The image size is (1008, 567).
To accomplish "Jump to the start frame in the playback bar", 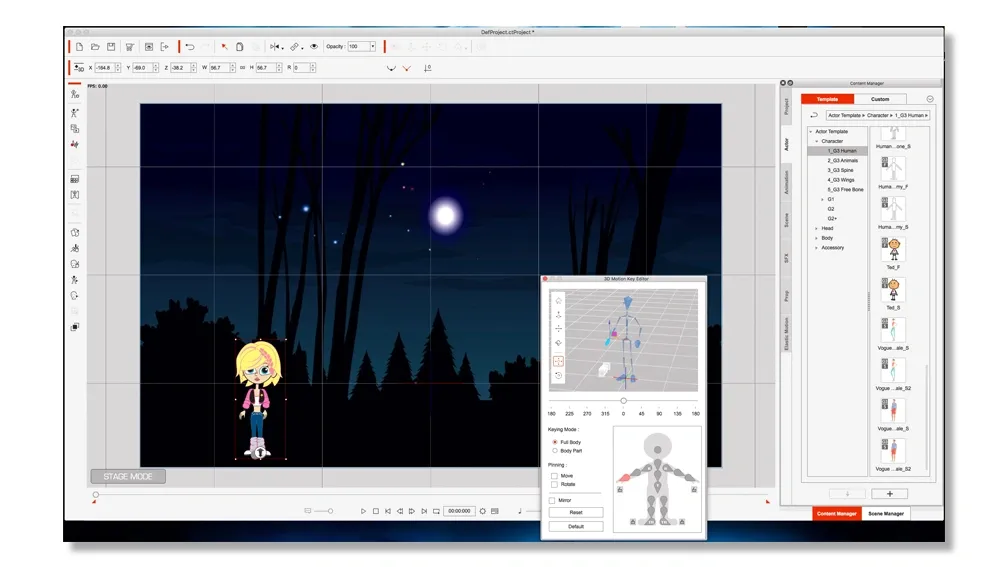I will click(388, 511).
